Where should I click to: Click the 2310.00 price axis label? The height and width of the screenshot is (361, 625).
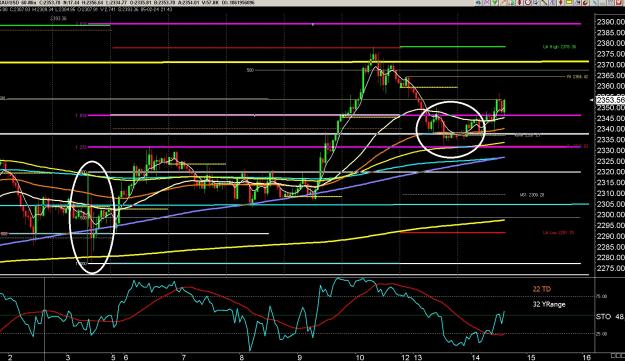click(x=610, y=194)
